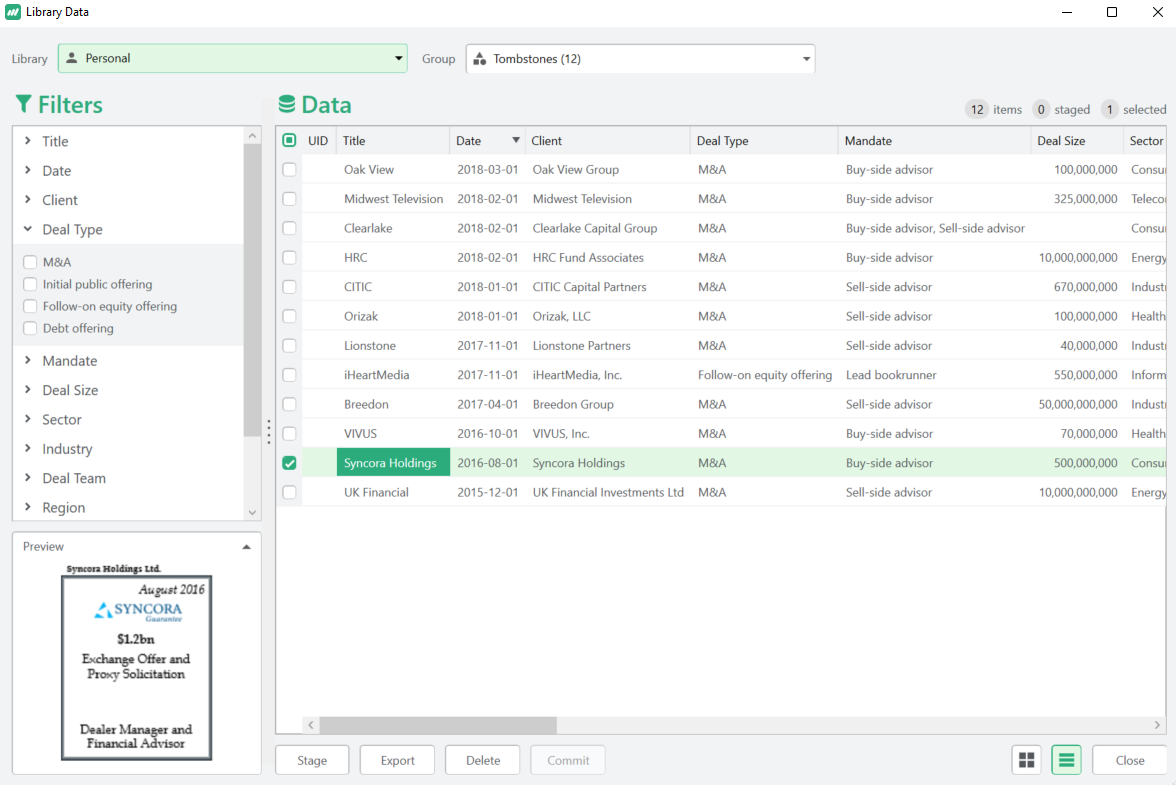
Task: Uncheck the Syncora Holdings row
Action: pos(289,463)
